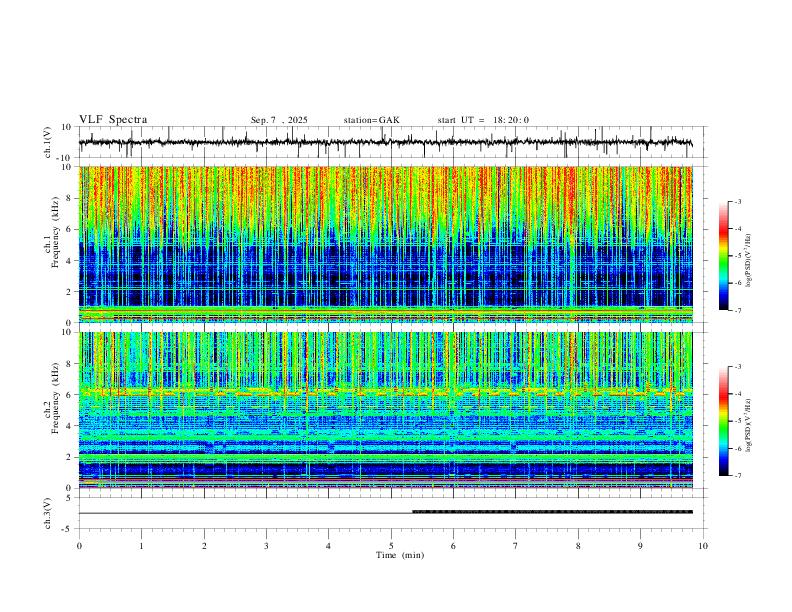Viewport: 792px width, 612px height.
Task: Click the 'station=GAK' label
Action: [371, 120]
